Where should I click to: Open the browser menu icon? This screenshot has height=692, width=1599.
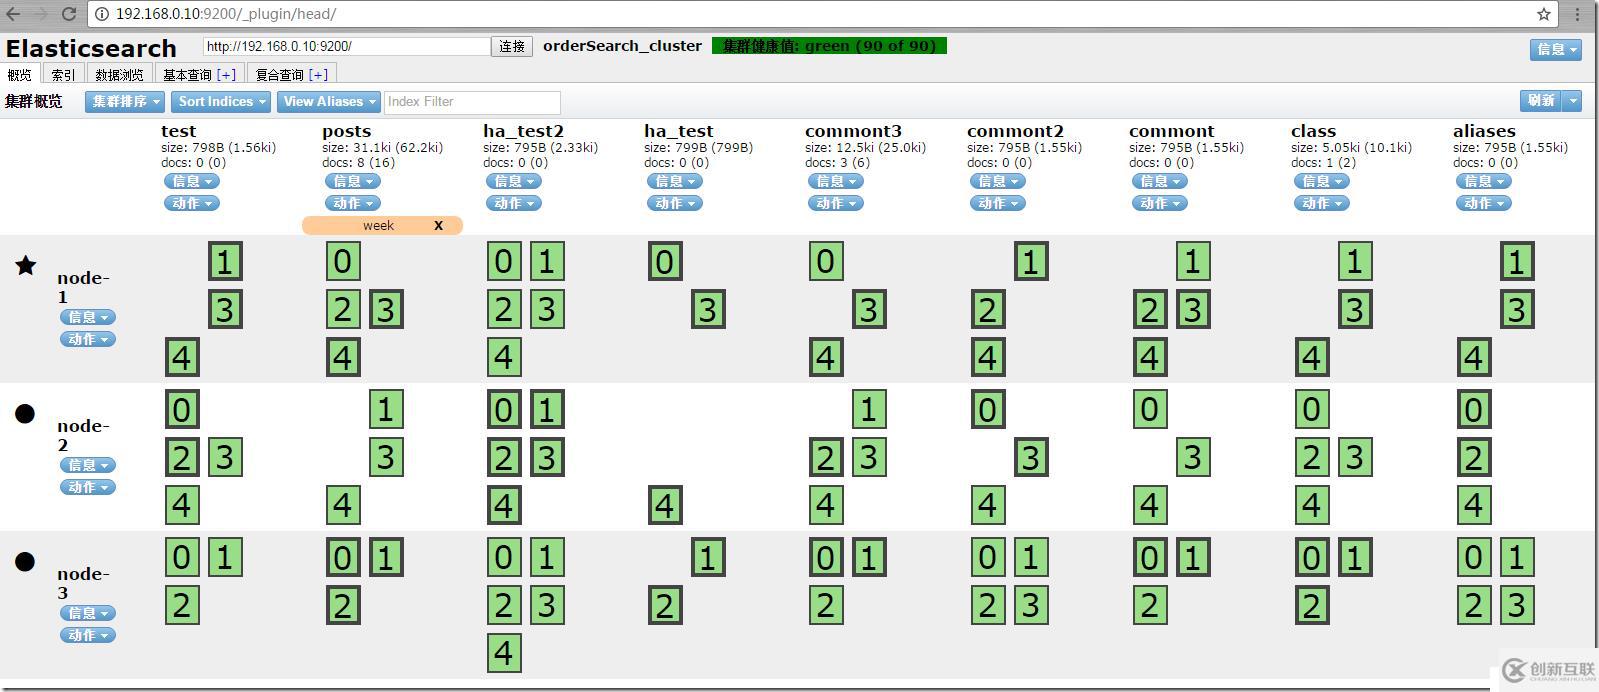tap(1579, 14)
